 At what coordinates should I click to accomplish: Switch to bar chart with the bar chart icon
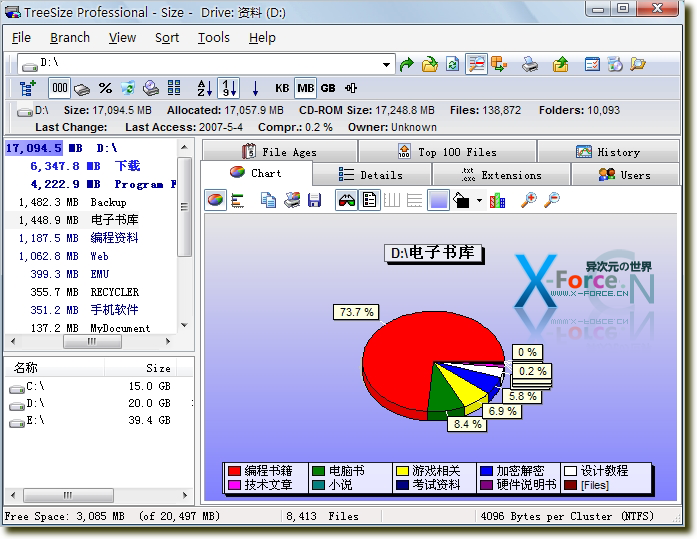coord(237,201)
